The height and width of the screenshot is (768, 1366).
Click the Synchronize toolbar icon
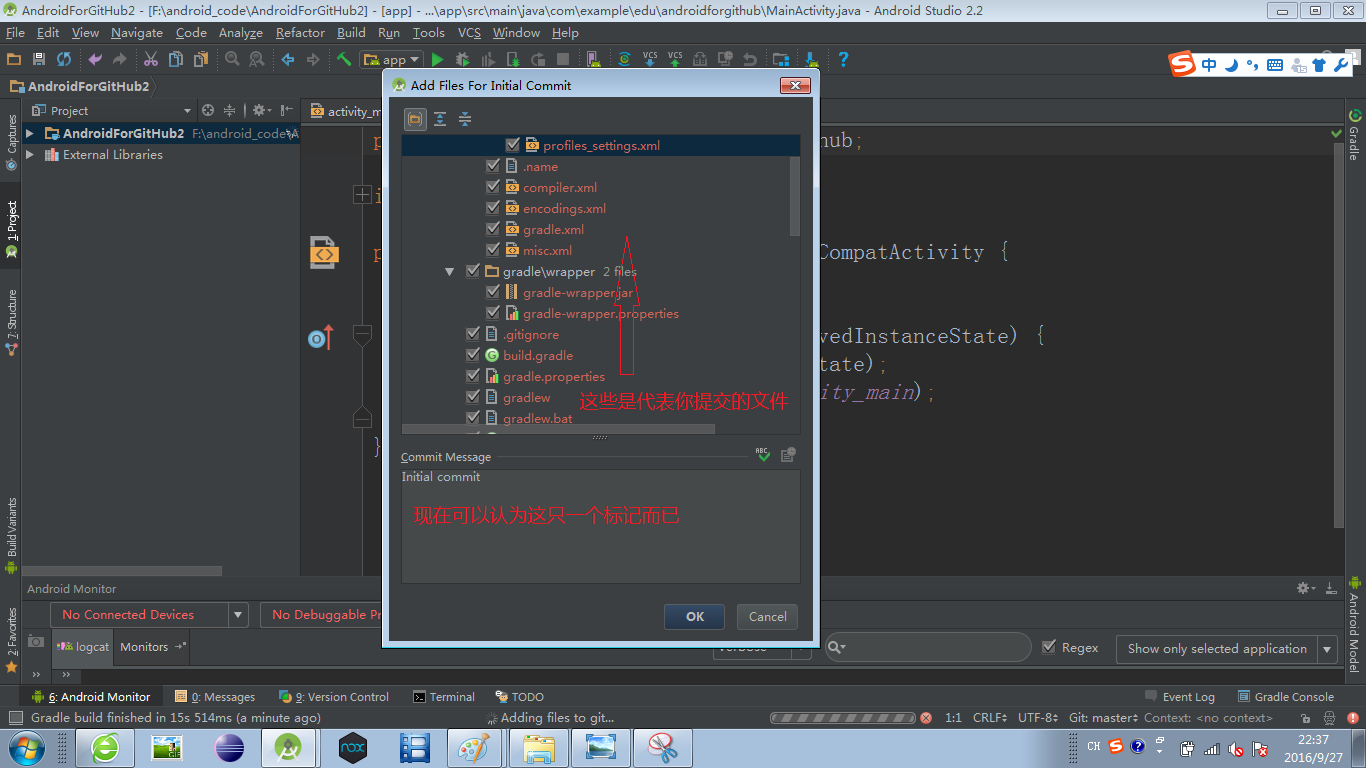click(x=64, y=59)
